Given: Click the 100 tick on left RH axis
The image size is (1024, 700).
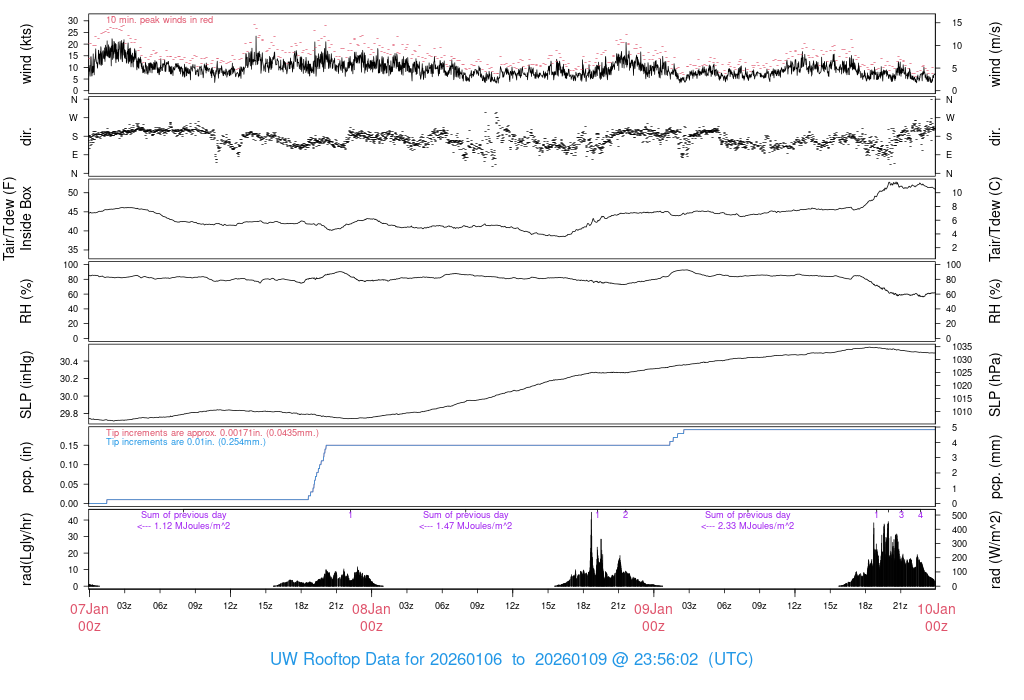Looking at the screenshot, I should pos(71,265).
